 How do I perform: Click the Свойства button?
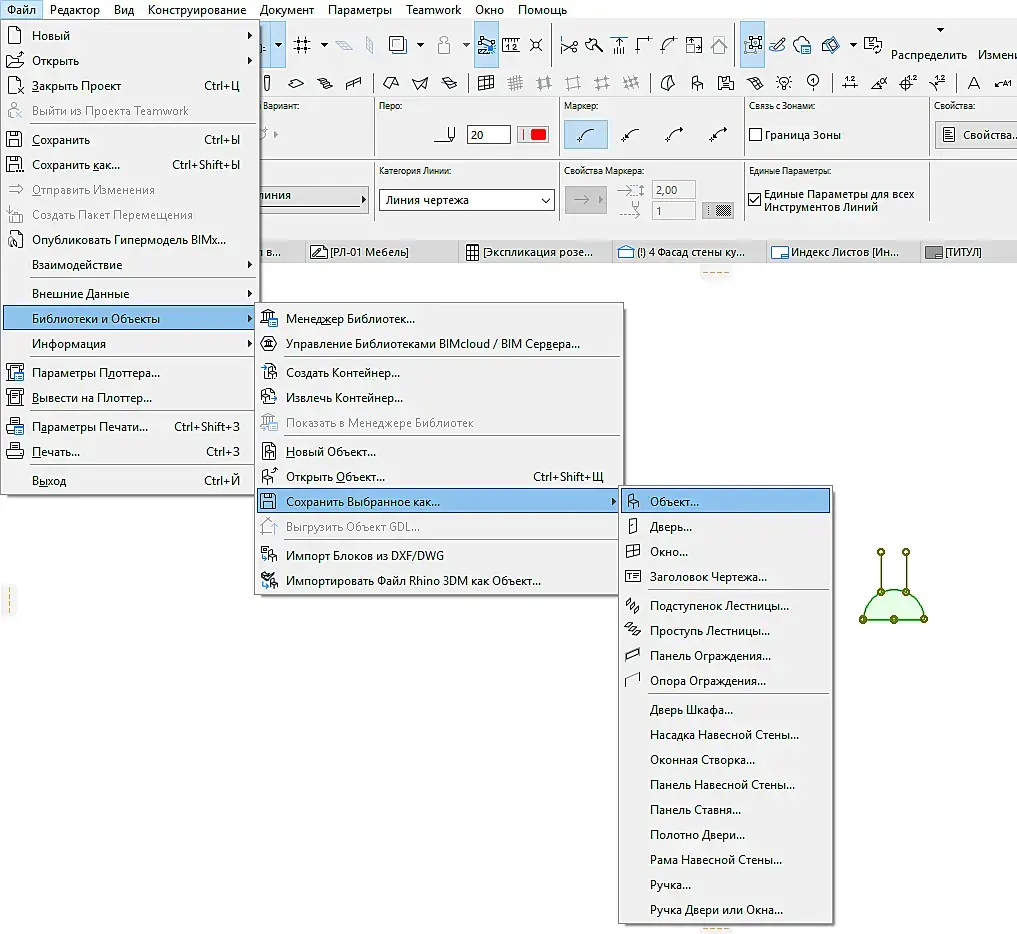976,134
